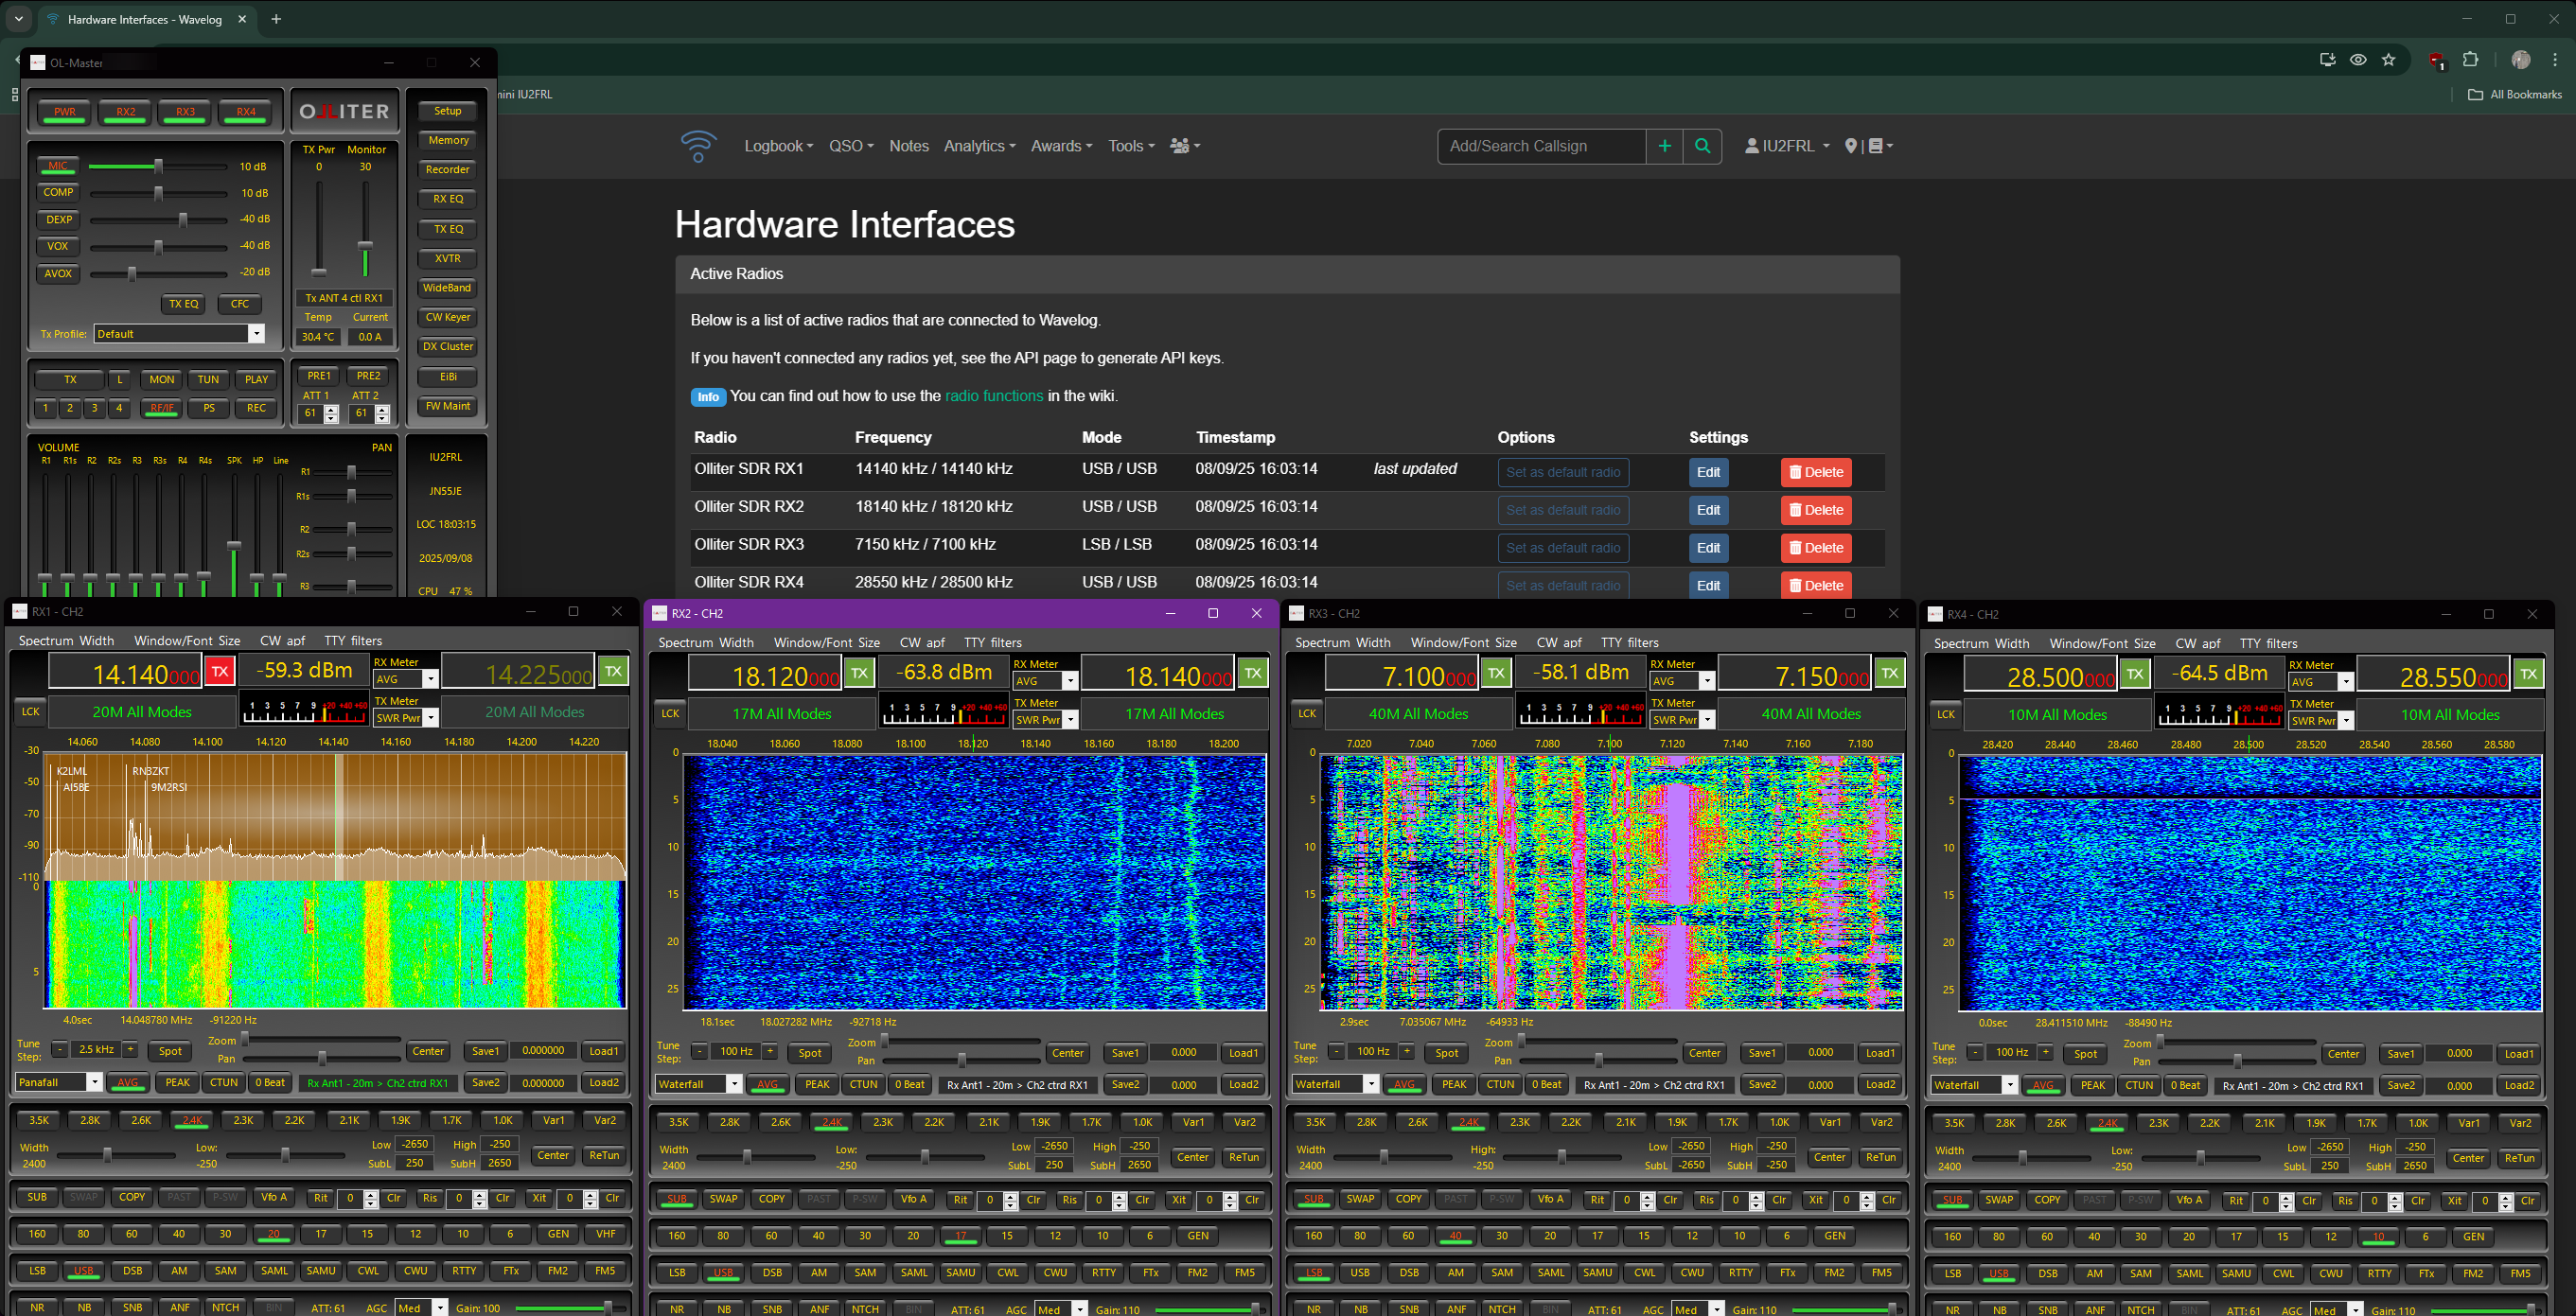Click the location pin icon in navbar

coord(1850,146)
